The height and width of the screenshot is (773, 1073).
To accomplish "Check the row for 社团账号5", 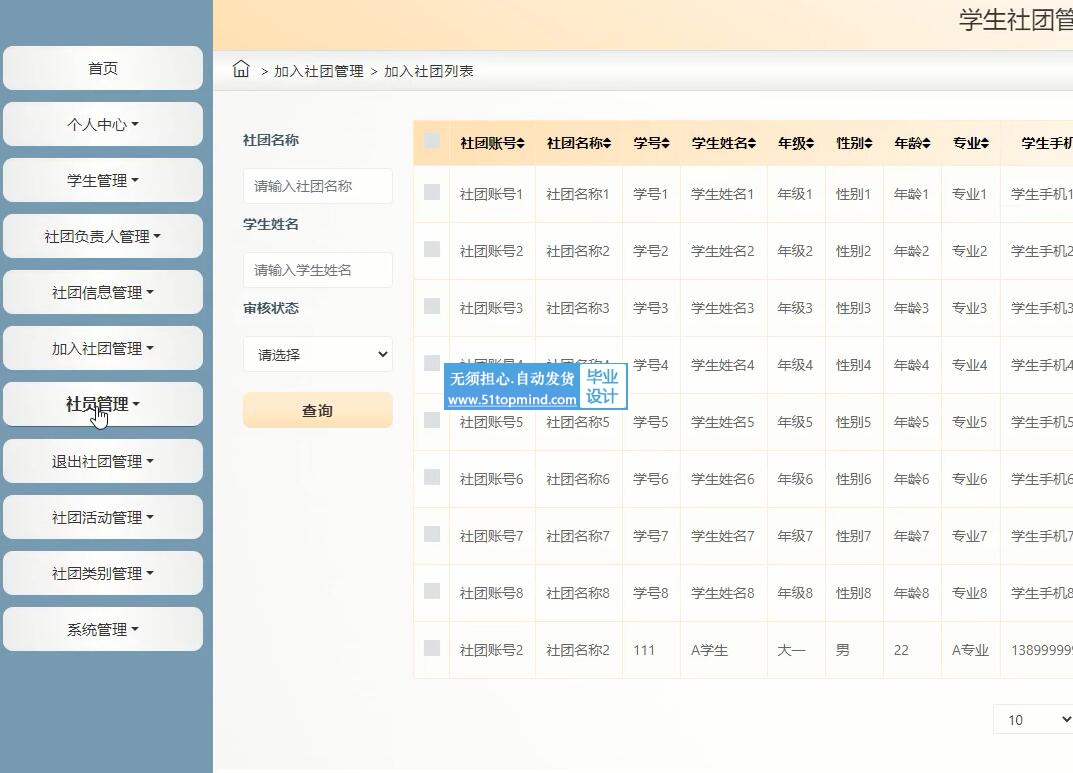I will [432, 420].
